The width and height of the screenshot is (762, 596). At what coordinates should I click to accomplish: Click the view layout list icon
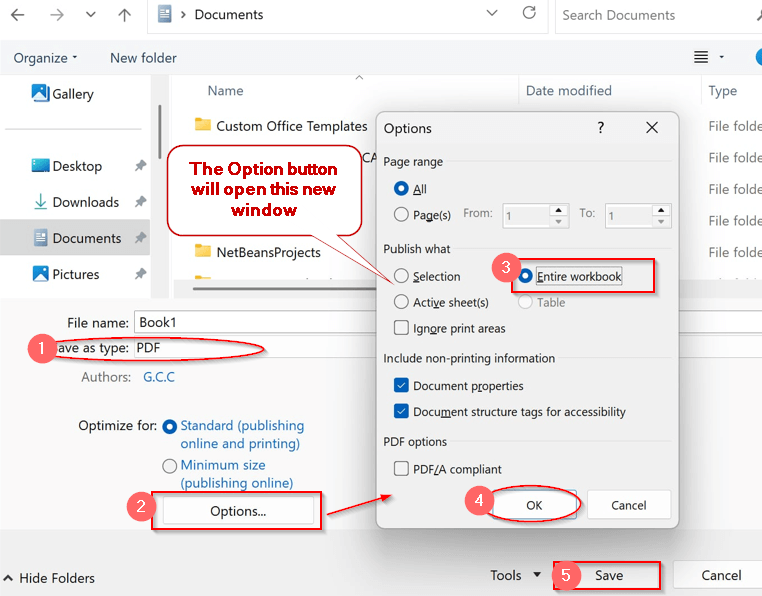(701, 57)
